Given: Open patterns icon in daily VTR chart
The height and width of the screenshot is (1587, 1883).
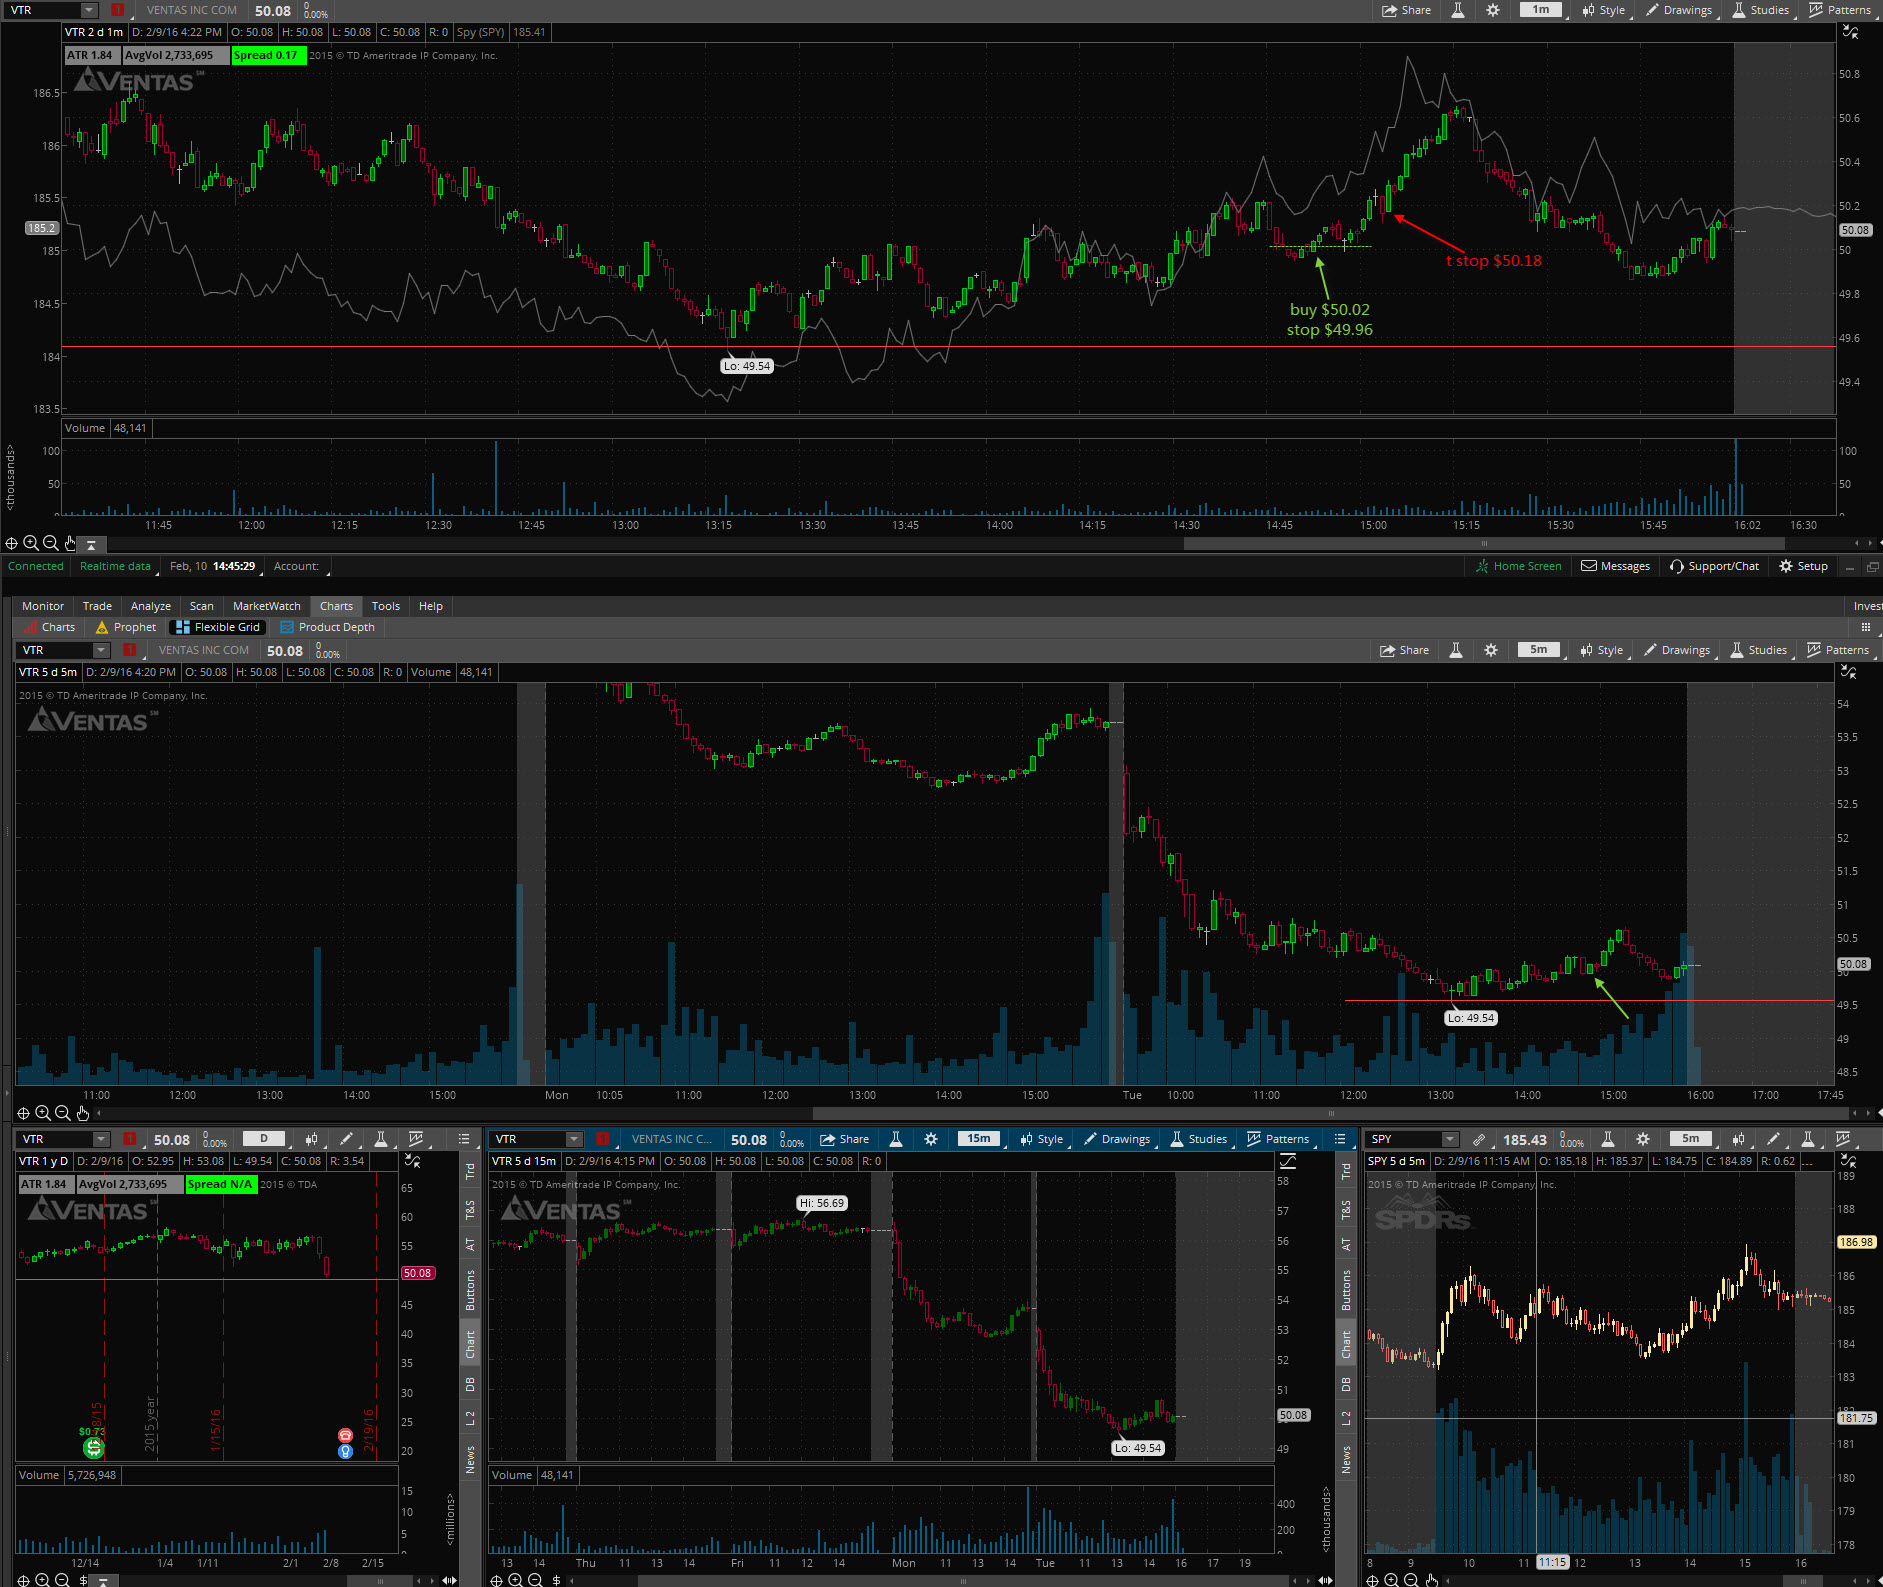Looking at the screenshot, I should (x=416, y=1139).
